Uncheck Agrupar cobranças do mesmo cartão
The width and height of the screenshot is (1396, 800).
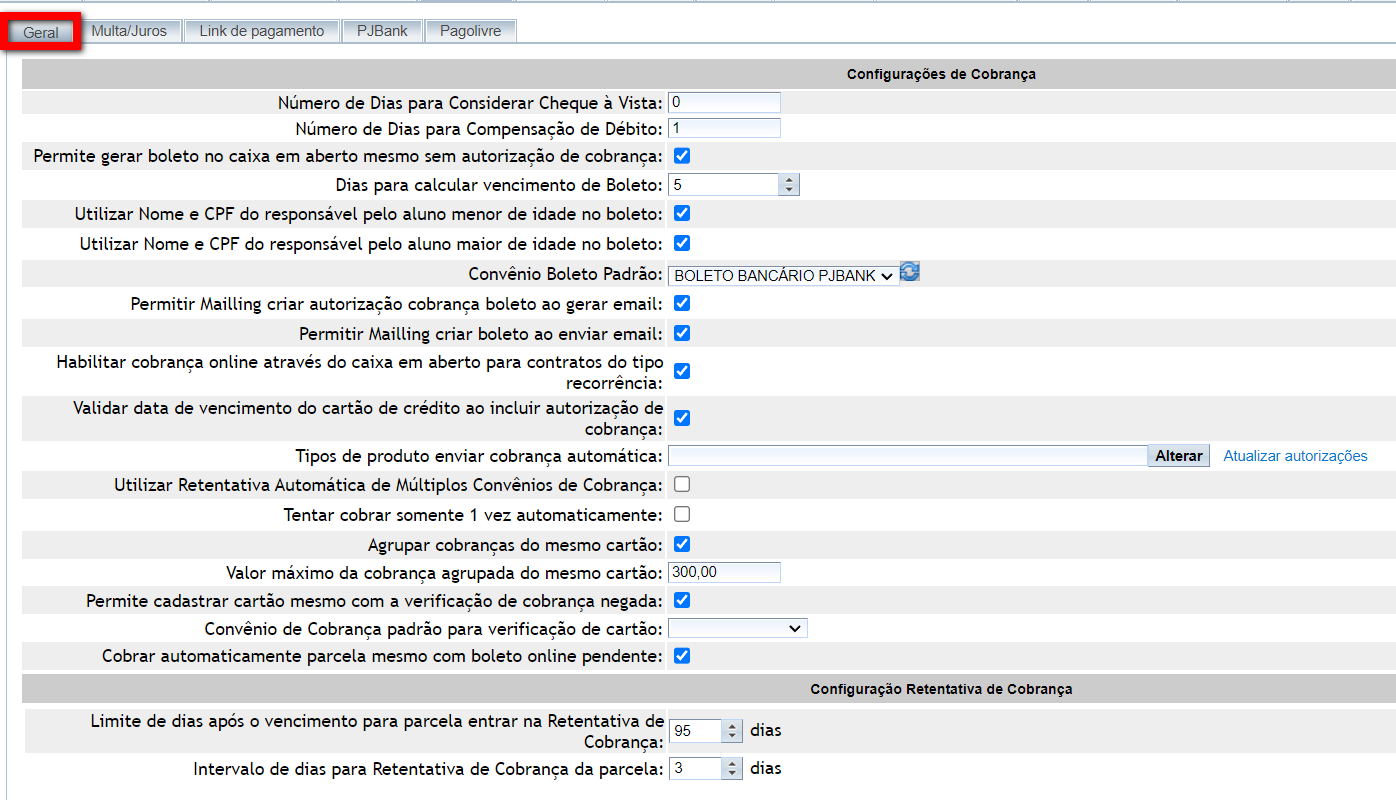coord(682,545)
